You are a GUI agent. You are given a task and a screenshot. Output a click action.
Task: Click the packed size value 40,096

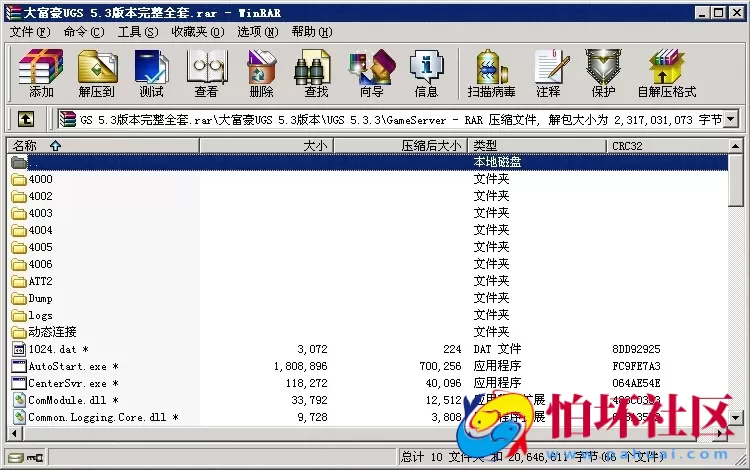pyautogui.click(x=443, y=383)
